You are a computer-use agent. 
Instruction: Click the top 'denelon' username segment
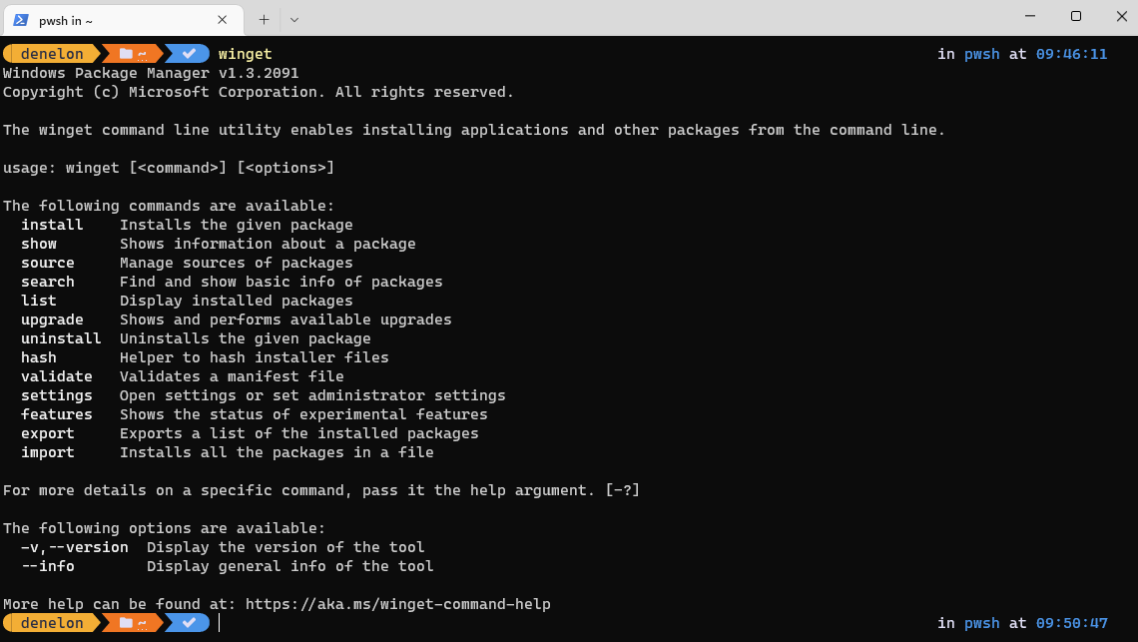click(x=52, y=54)
